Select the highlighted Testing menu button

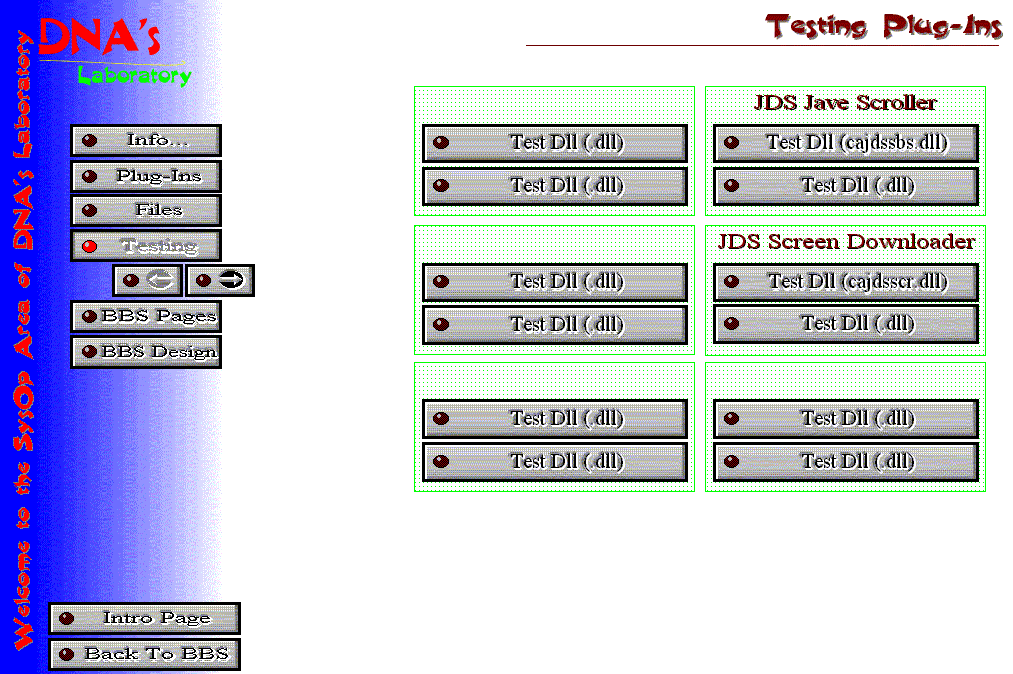click(146, 246)
